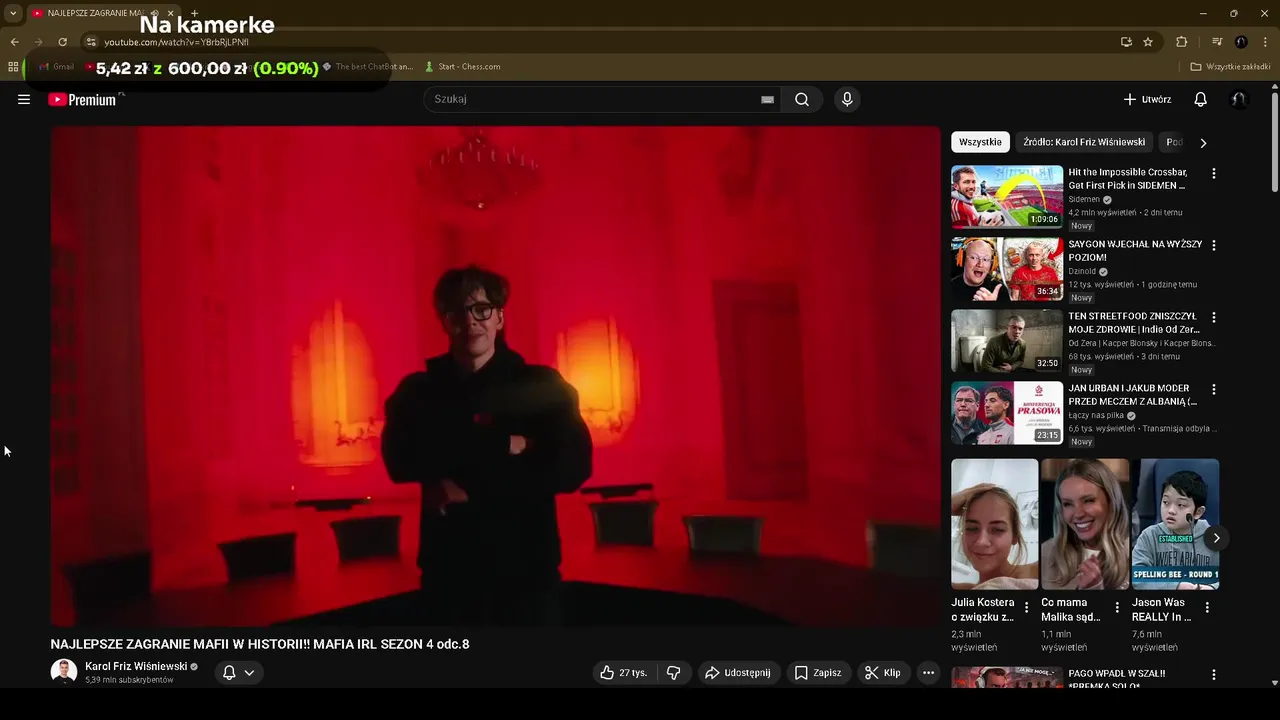Open the Start - Chess.com bookmark

pos(462,67)
